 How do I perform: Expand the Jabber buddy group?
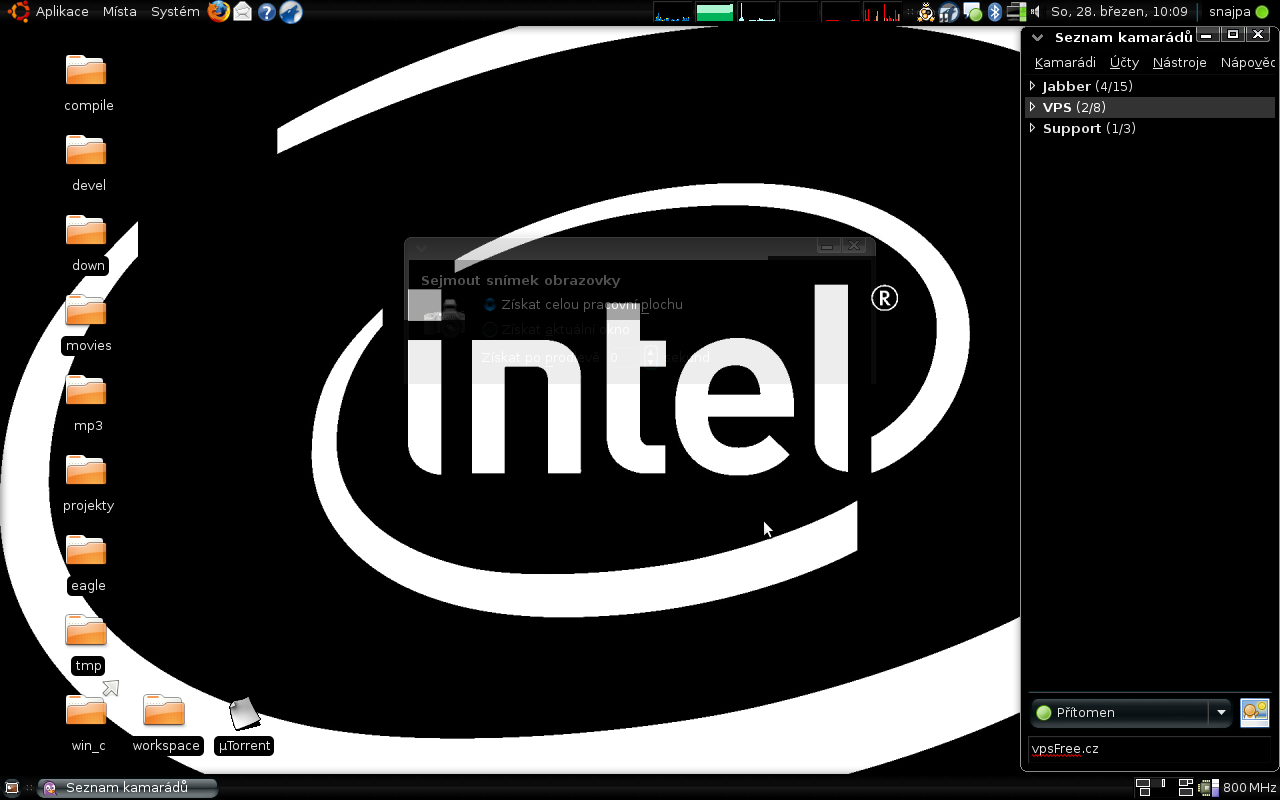1033,86
